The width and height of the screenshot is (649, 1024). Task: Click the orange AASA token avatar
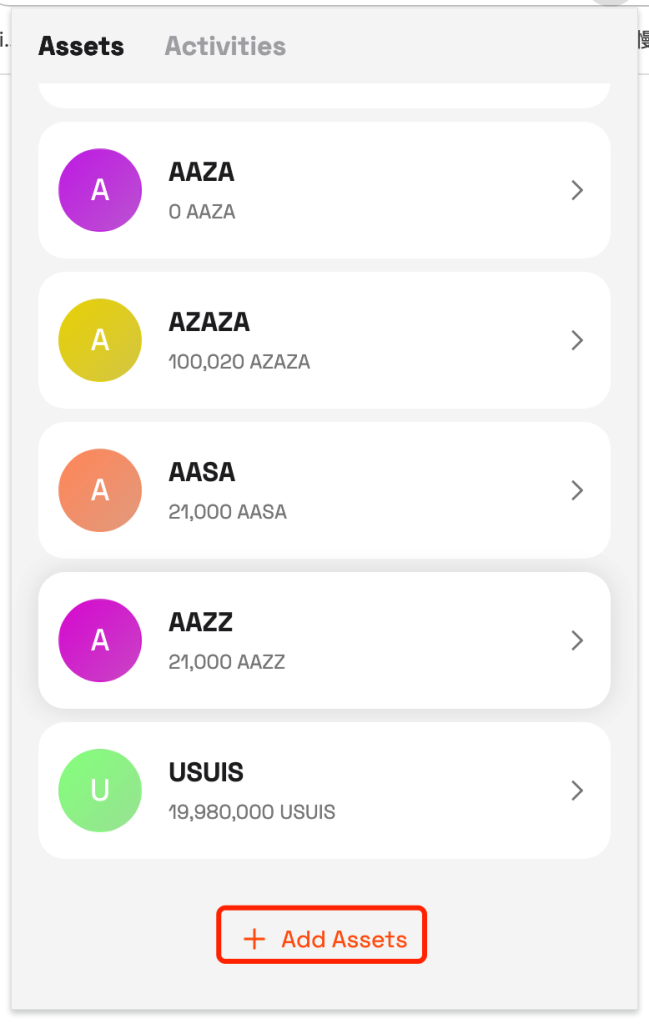coord(100,490)
